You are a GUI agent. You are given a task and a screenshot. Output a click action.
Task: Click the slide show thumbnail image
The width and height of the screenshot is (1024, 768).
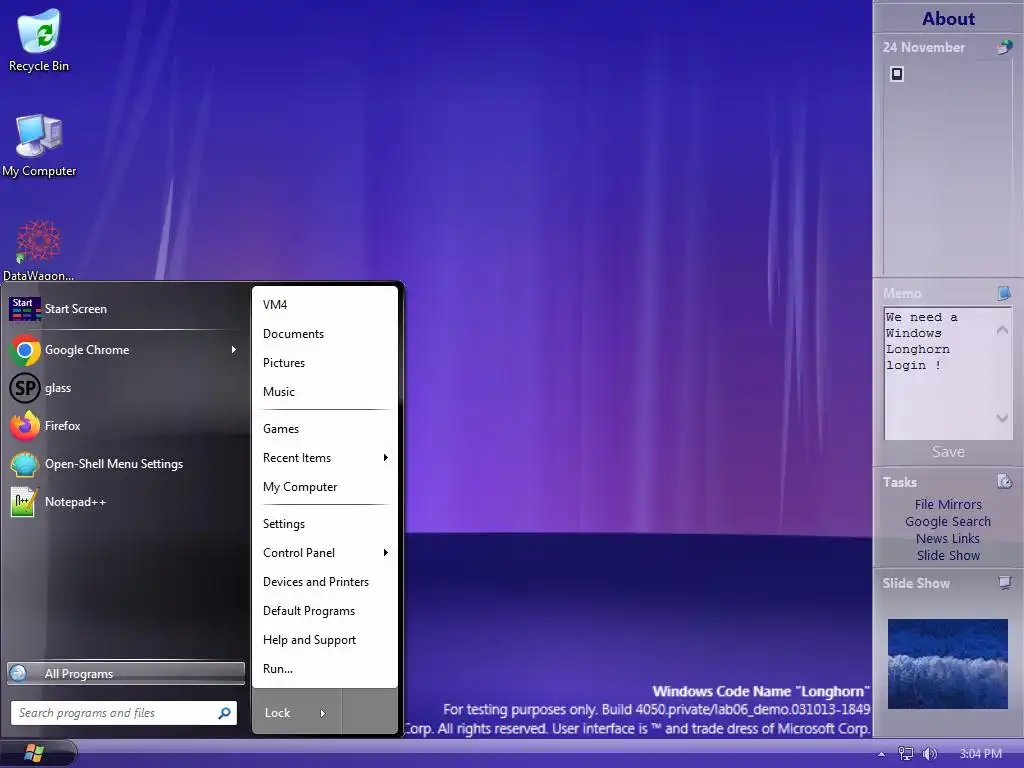948,664
